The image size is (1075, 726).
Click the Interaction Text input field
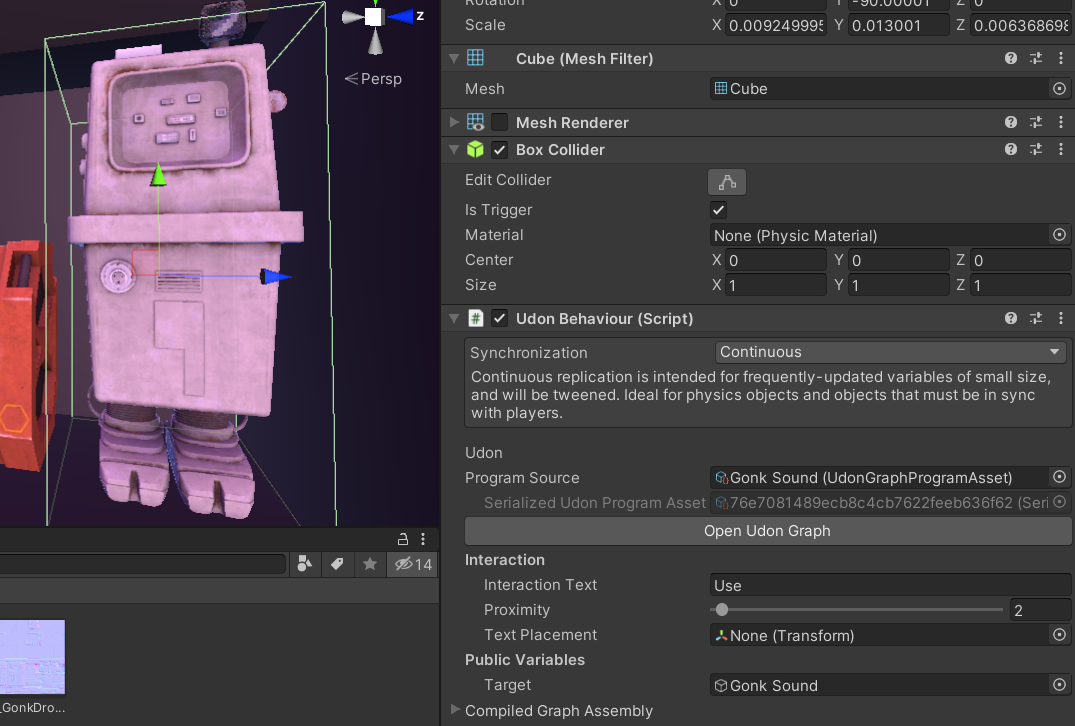tap(890, 585)
